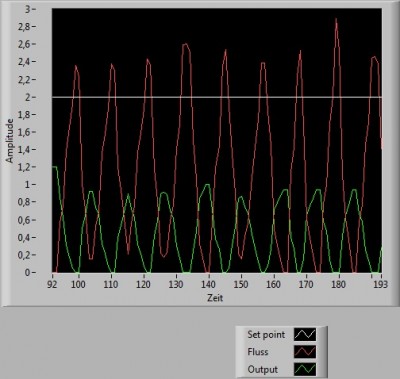Click the Zeit x-axis label

coord(215,298)
